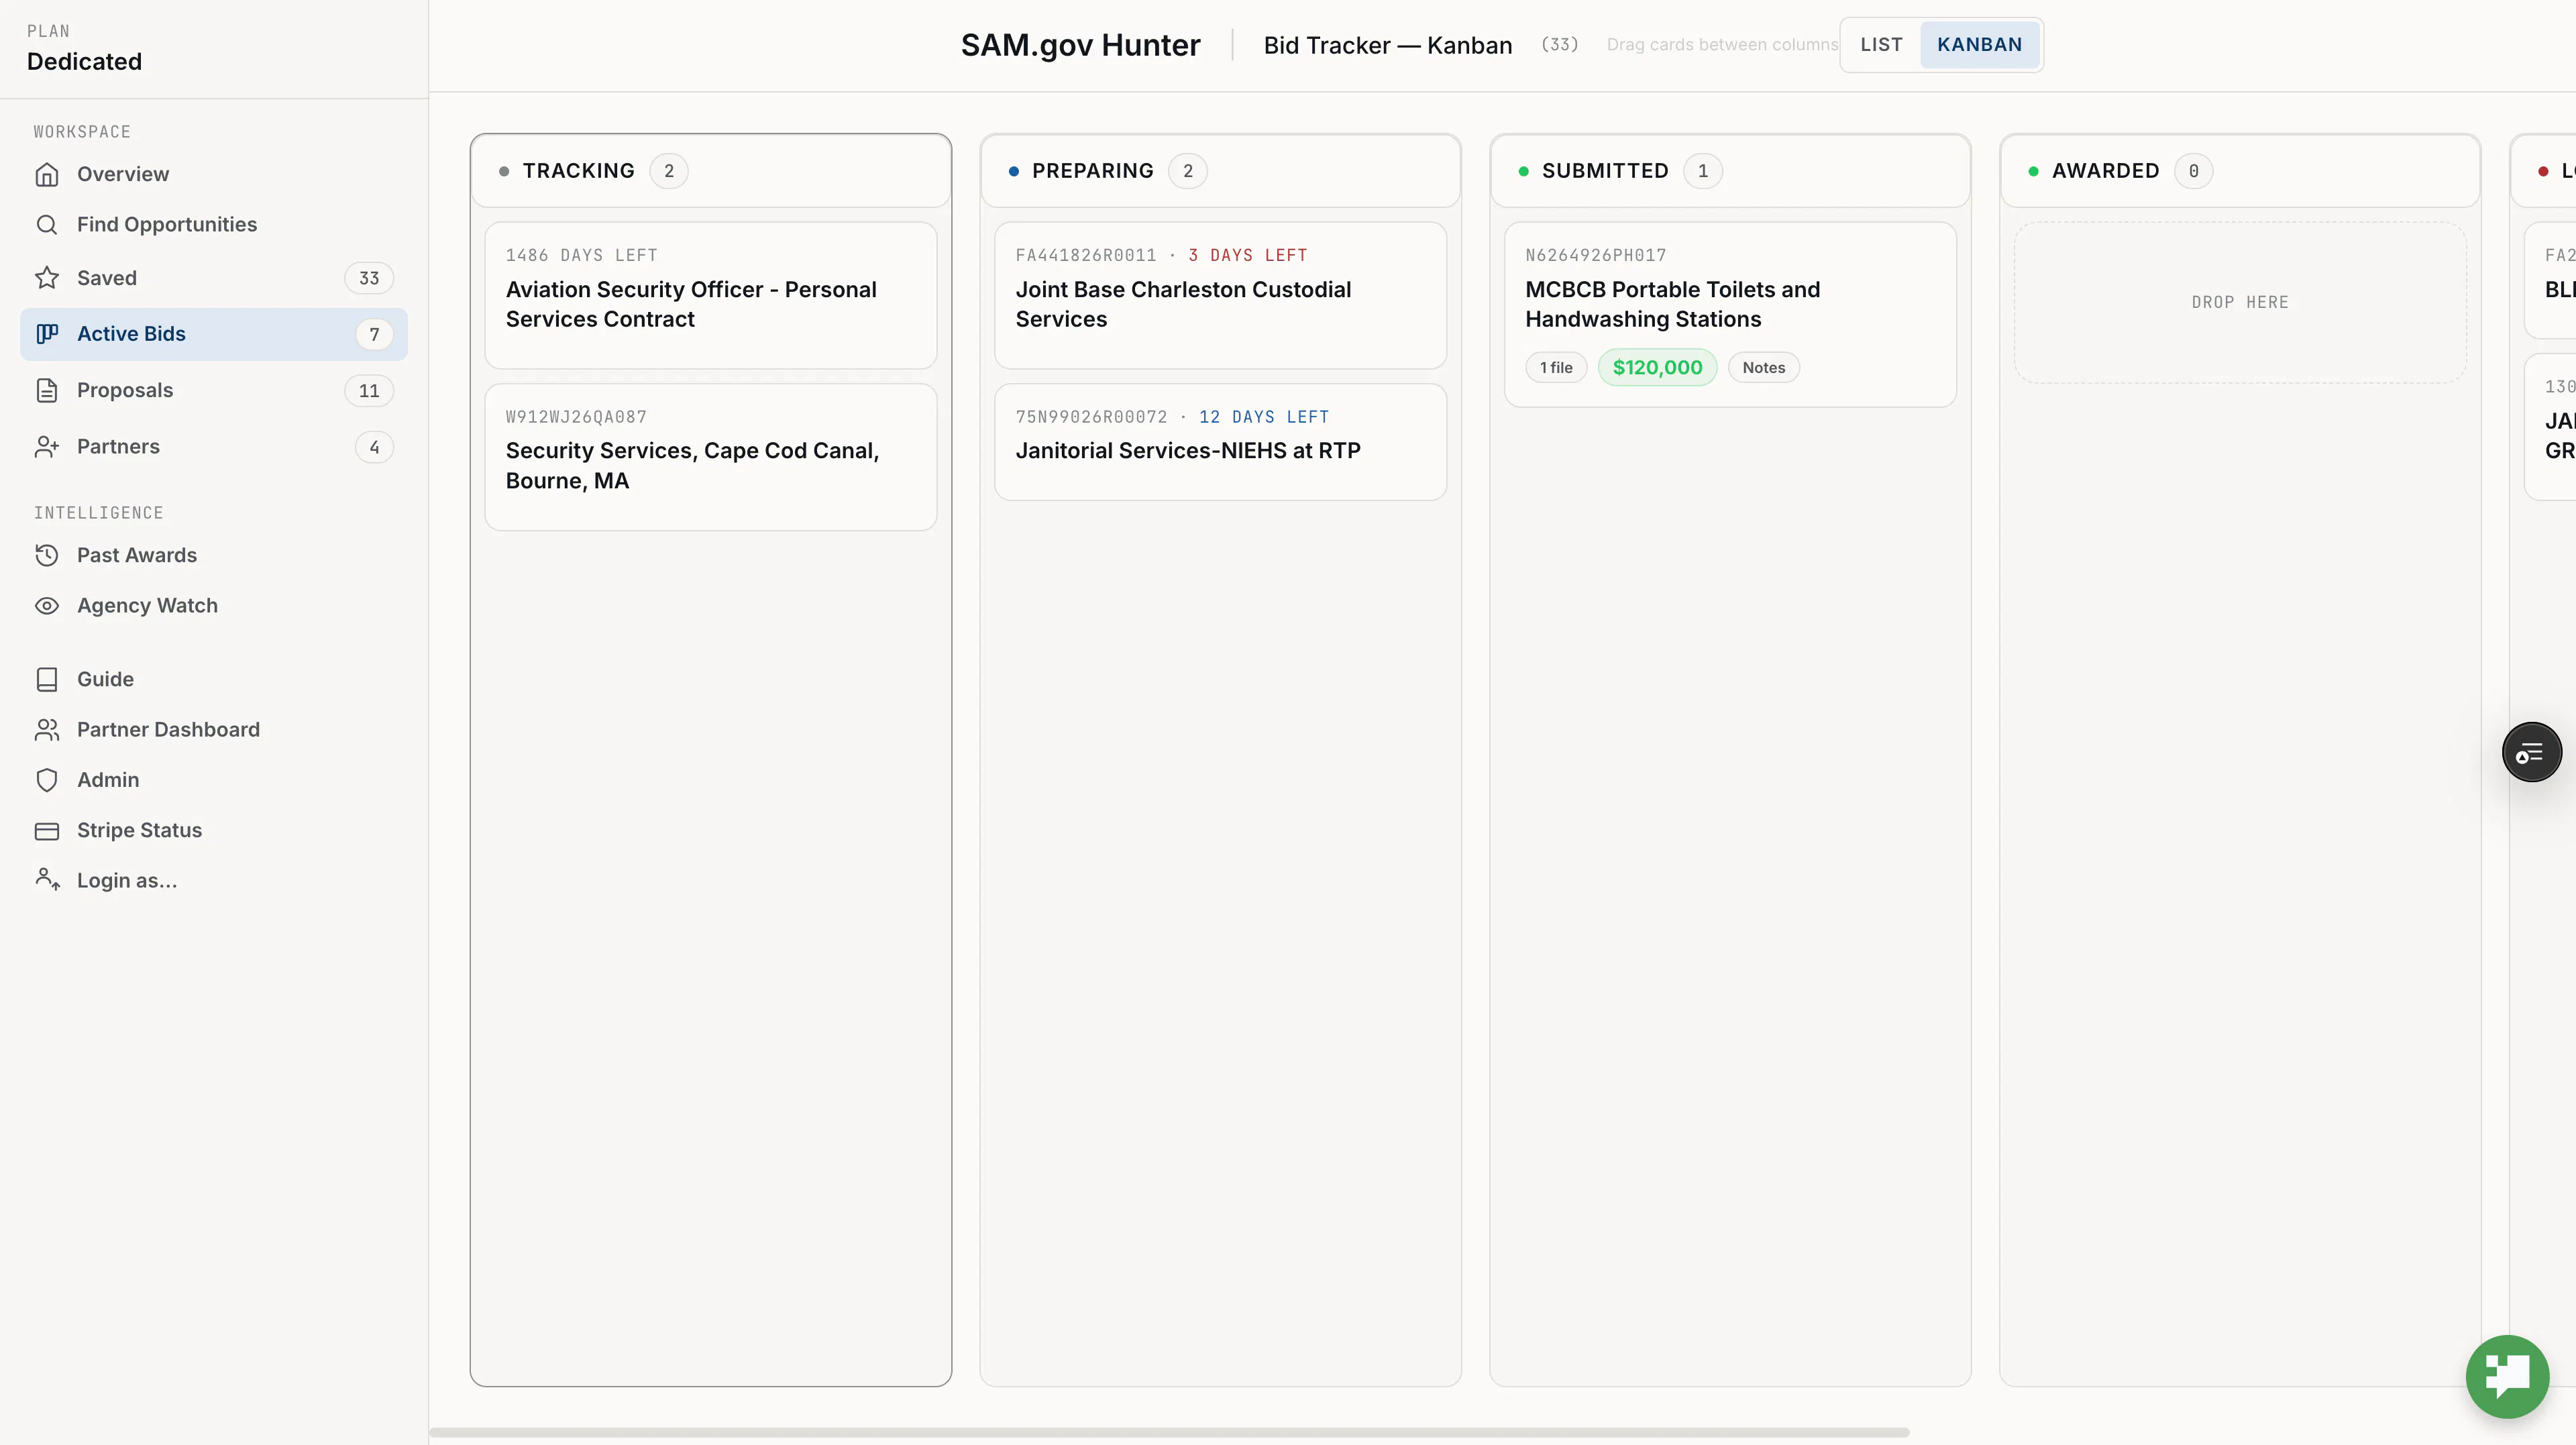Open the Partners section

pos(214,447)
